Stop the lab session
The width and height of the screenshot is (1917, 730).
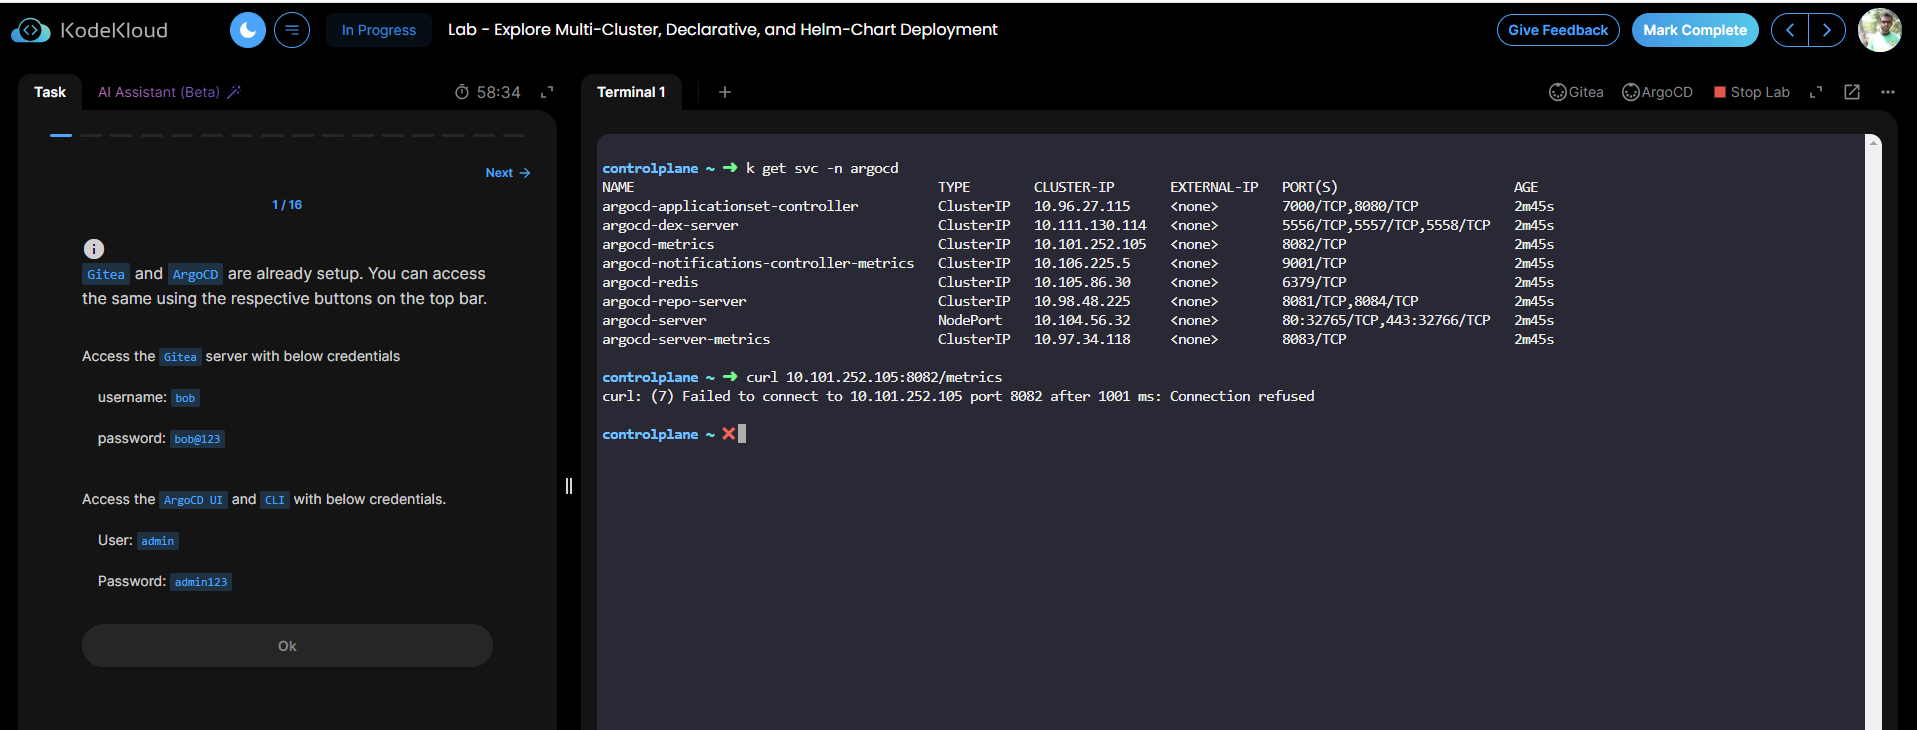tap(1751, 92)
